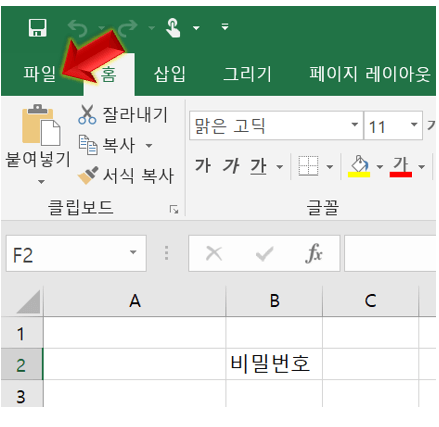Click the 서식 복사 format painter button
The height and width of the screenshot is (427, 439).
pyautogui.click(x=126, y=175)
